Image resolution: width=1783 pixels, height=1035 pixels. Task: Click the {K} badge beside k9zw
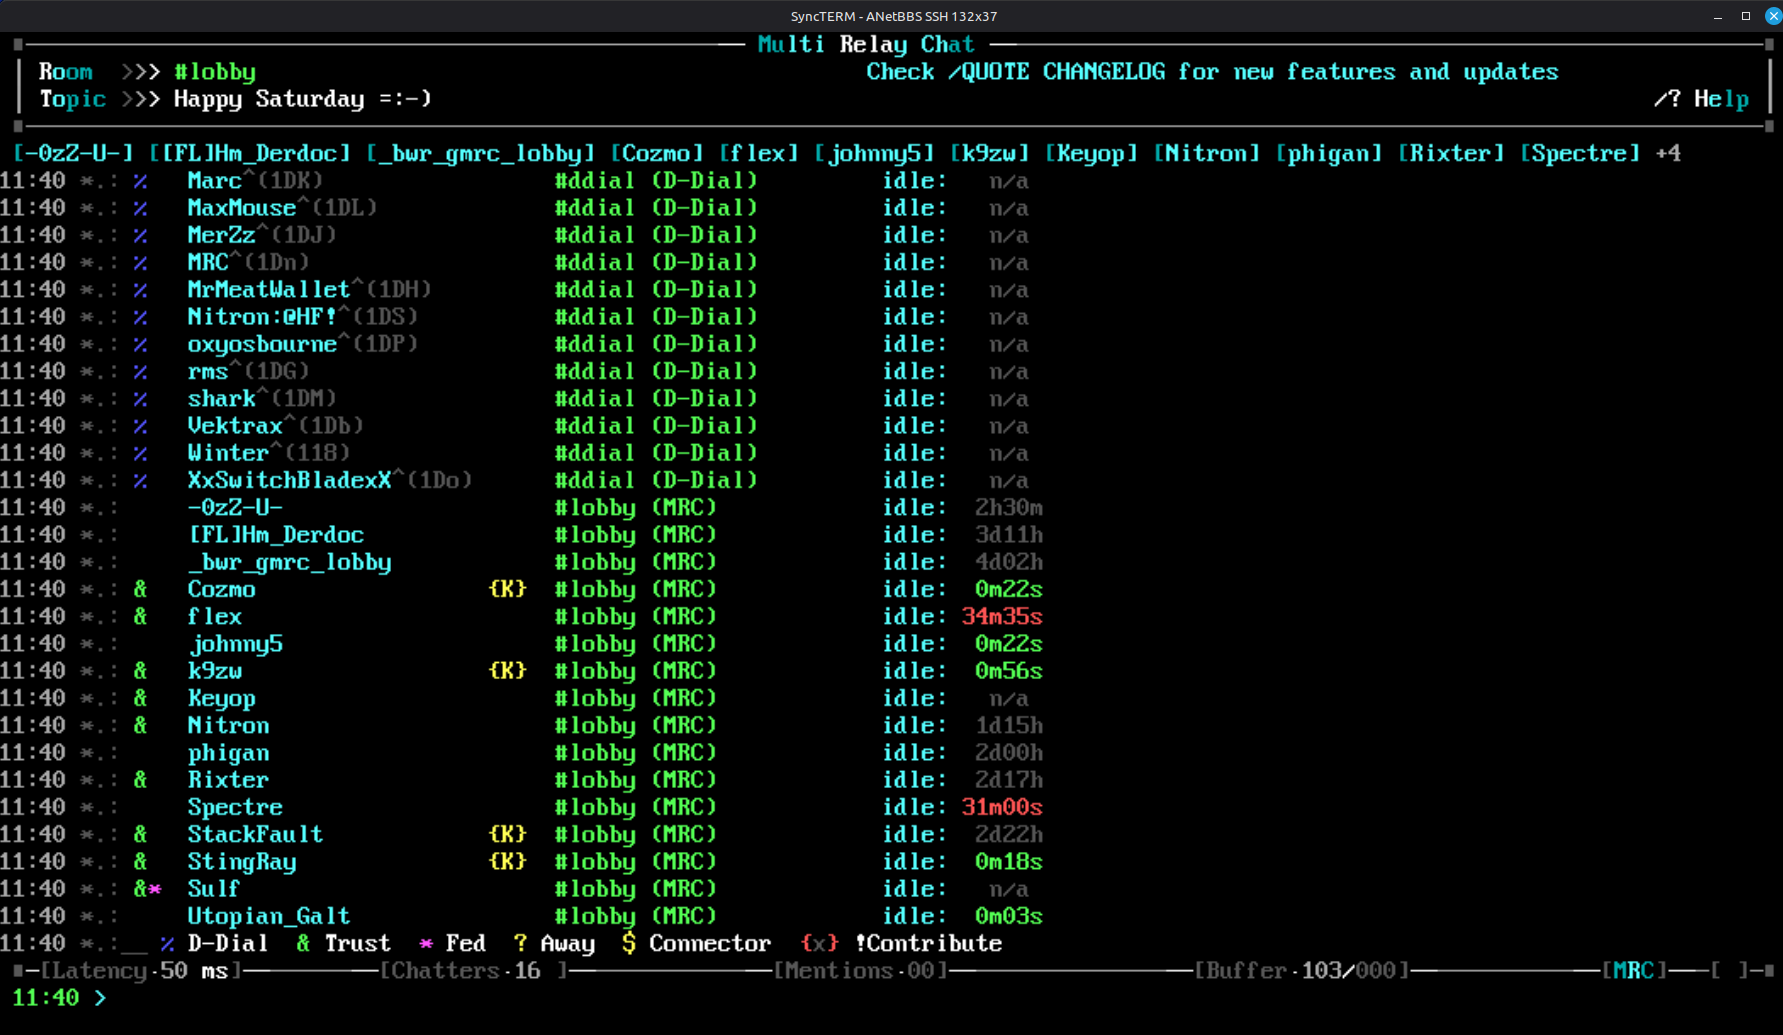click(508, 671)
